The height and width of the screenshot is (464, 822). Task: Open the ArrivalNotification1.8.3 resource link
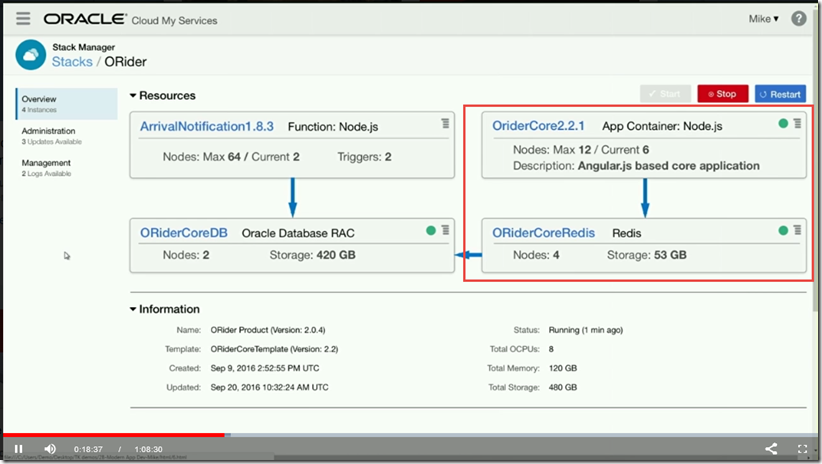click(x=207, y=126)
